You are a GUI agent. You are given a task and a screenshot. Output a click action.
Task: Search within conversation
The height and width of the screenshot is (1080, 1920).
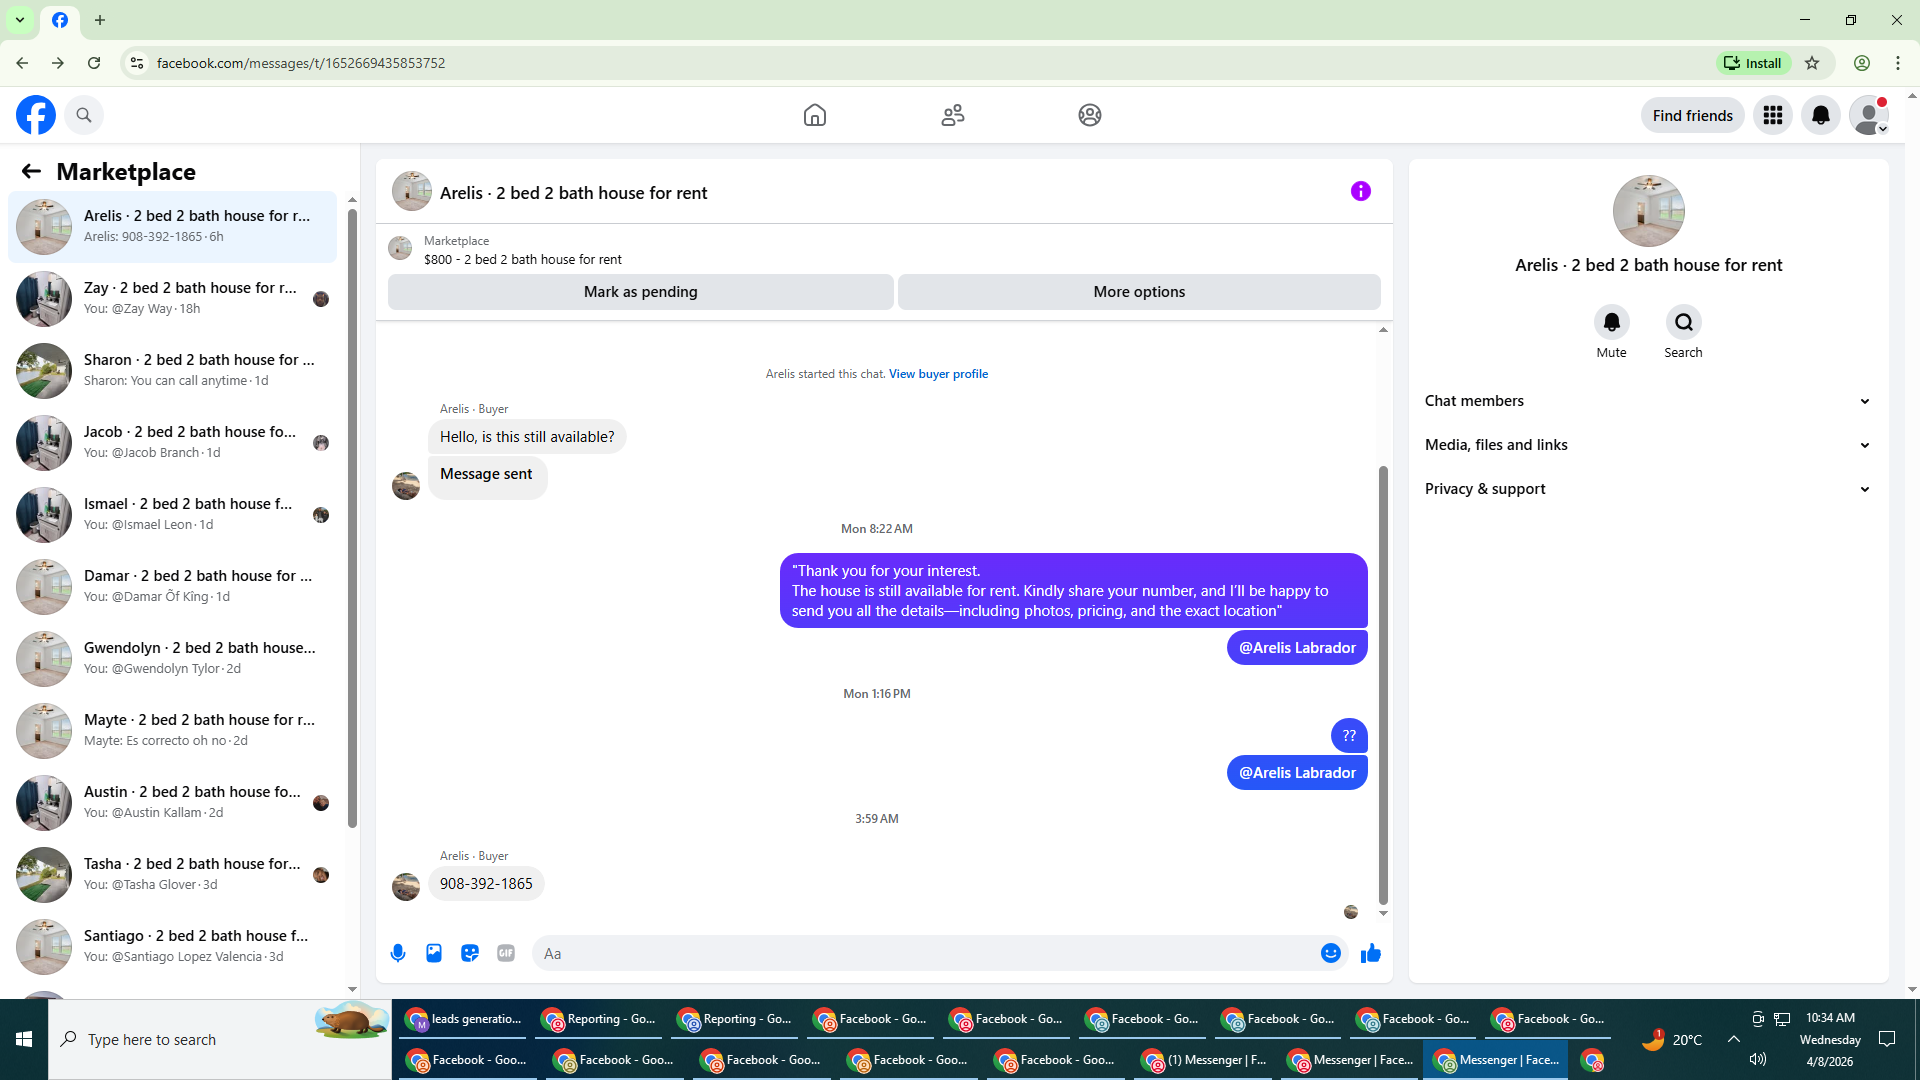[x=1683, y=322]
